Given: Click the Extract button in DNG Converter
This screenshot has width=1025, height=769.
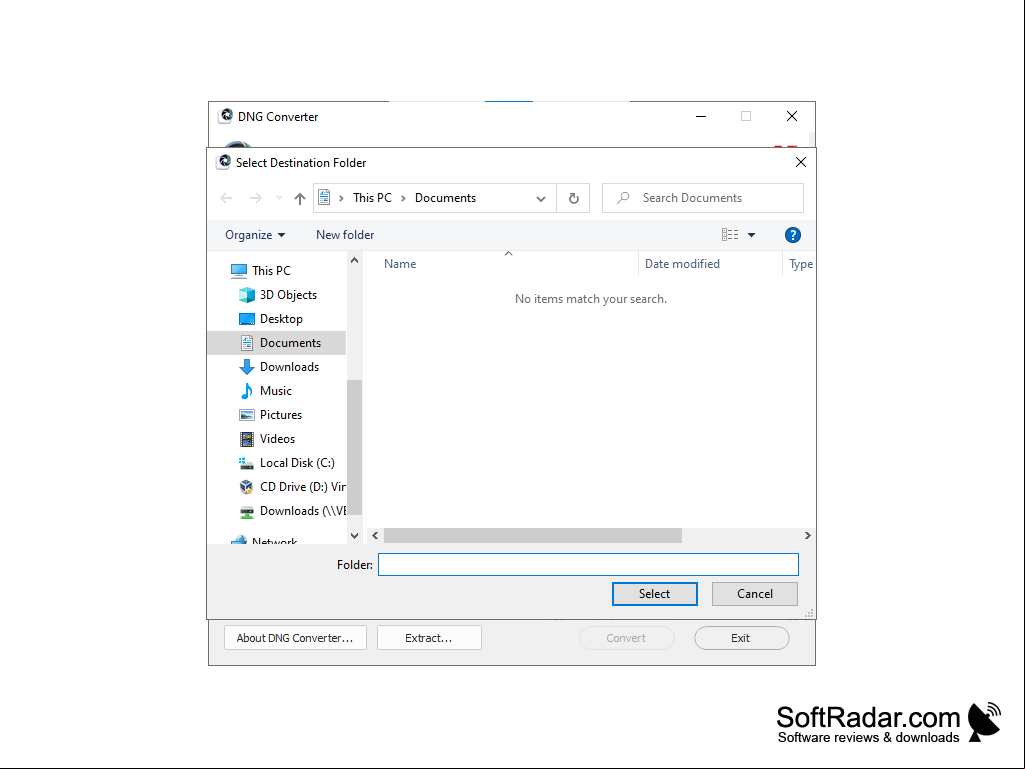Looking at the screenshot, I should 429,638.
